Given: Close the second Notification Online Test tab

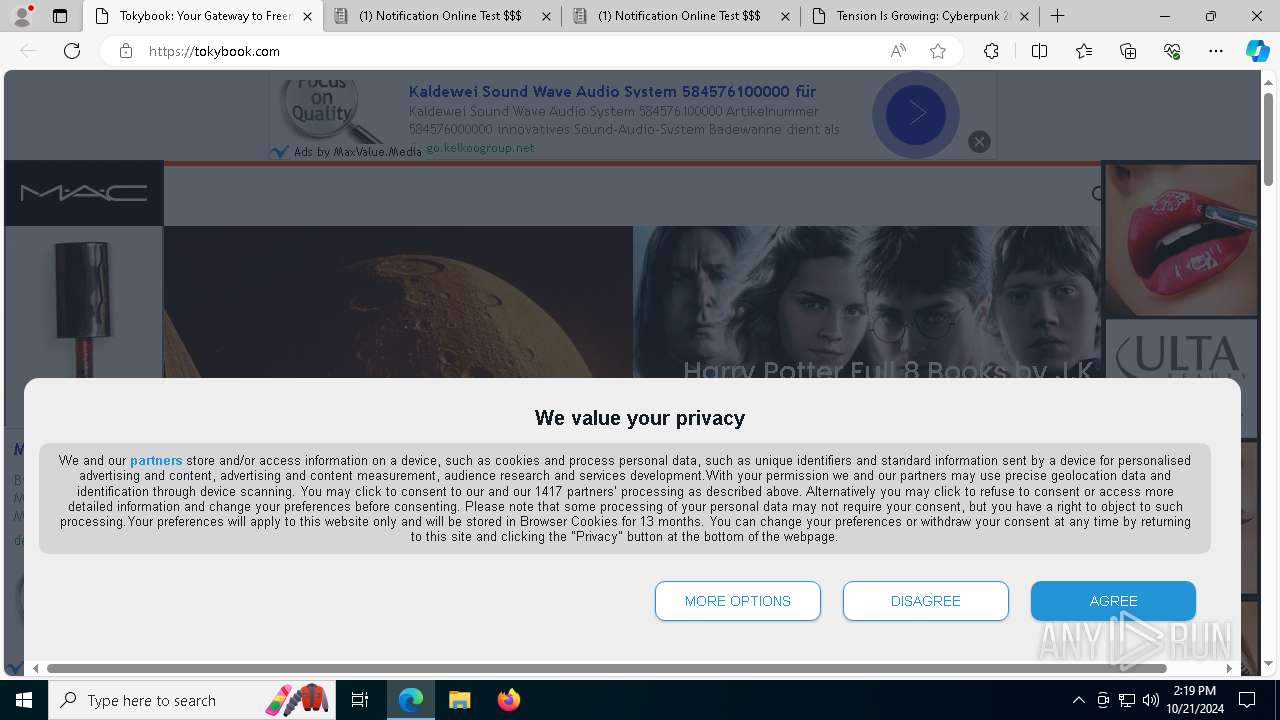Looking at the screenshot, I should pyautogui.click(x=785, y=16).
